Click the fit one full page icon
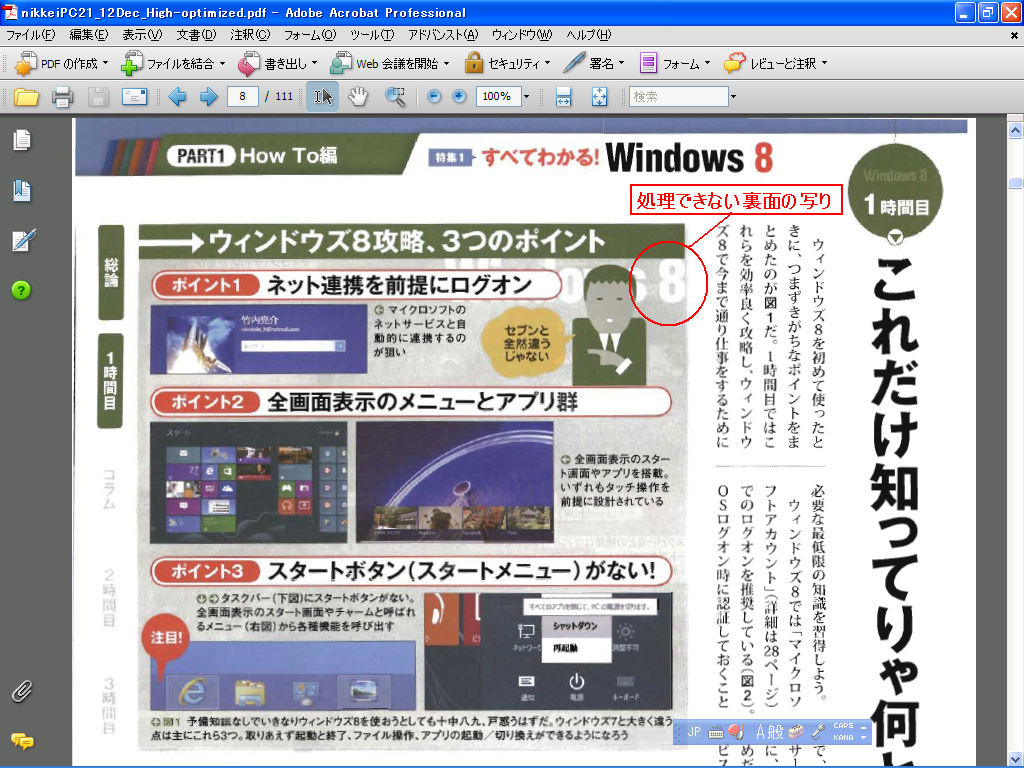Viewport: 1024px width, 768px height. pyautogui.click(x=599, y=97)
